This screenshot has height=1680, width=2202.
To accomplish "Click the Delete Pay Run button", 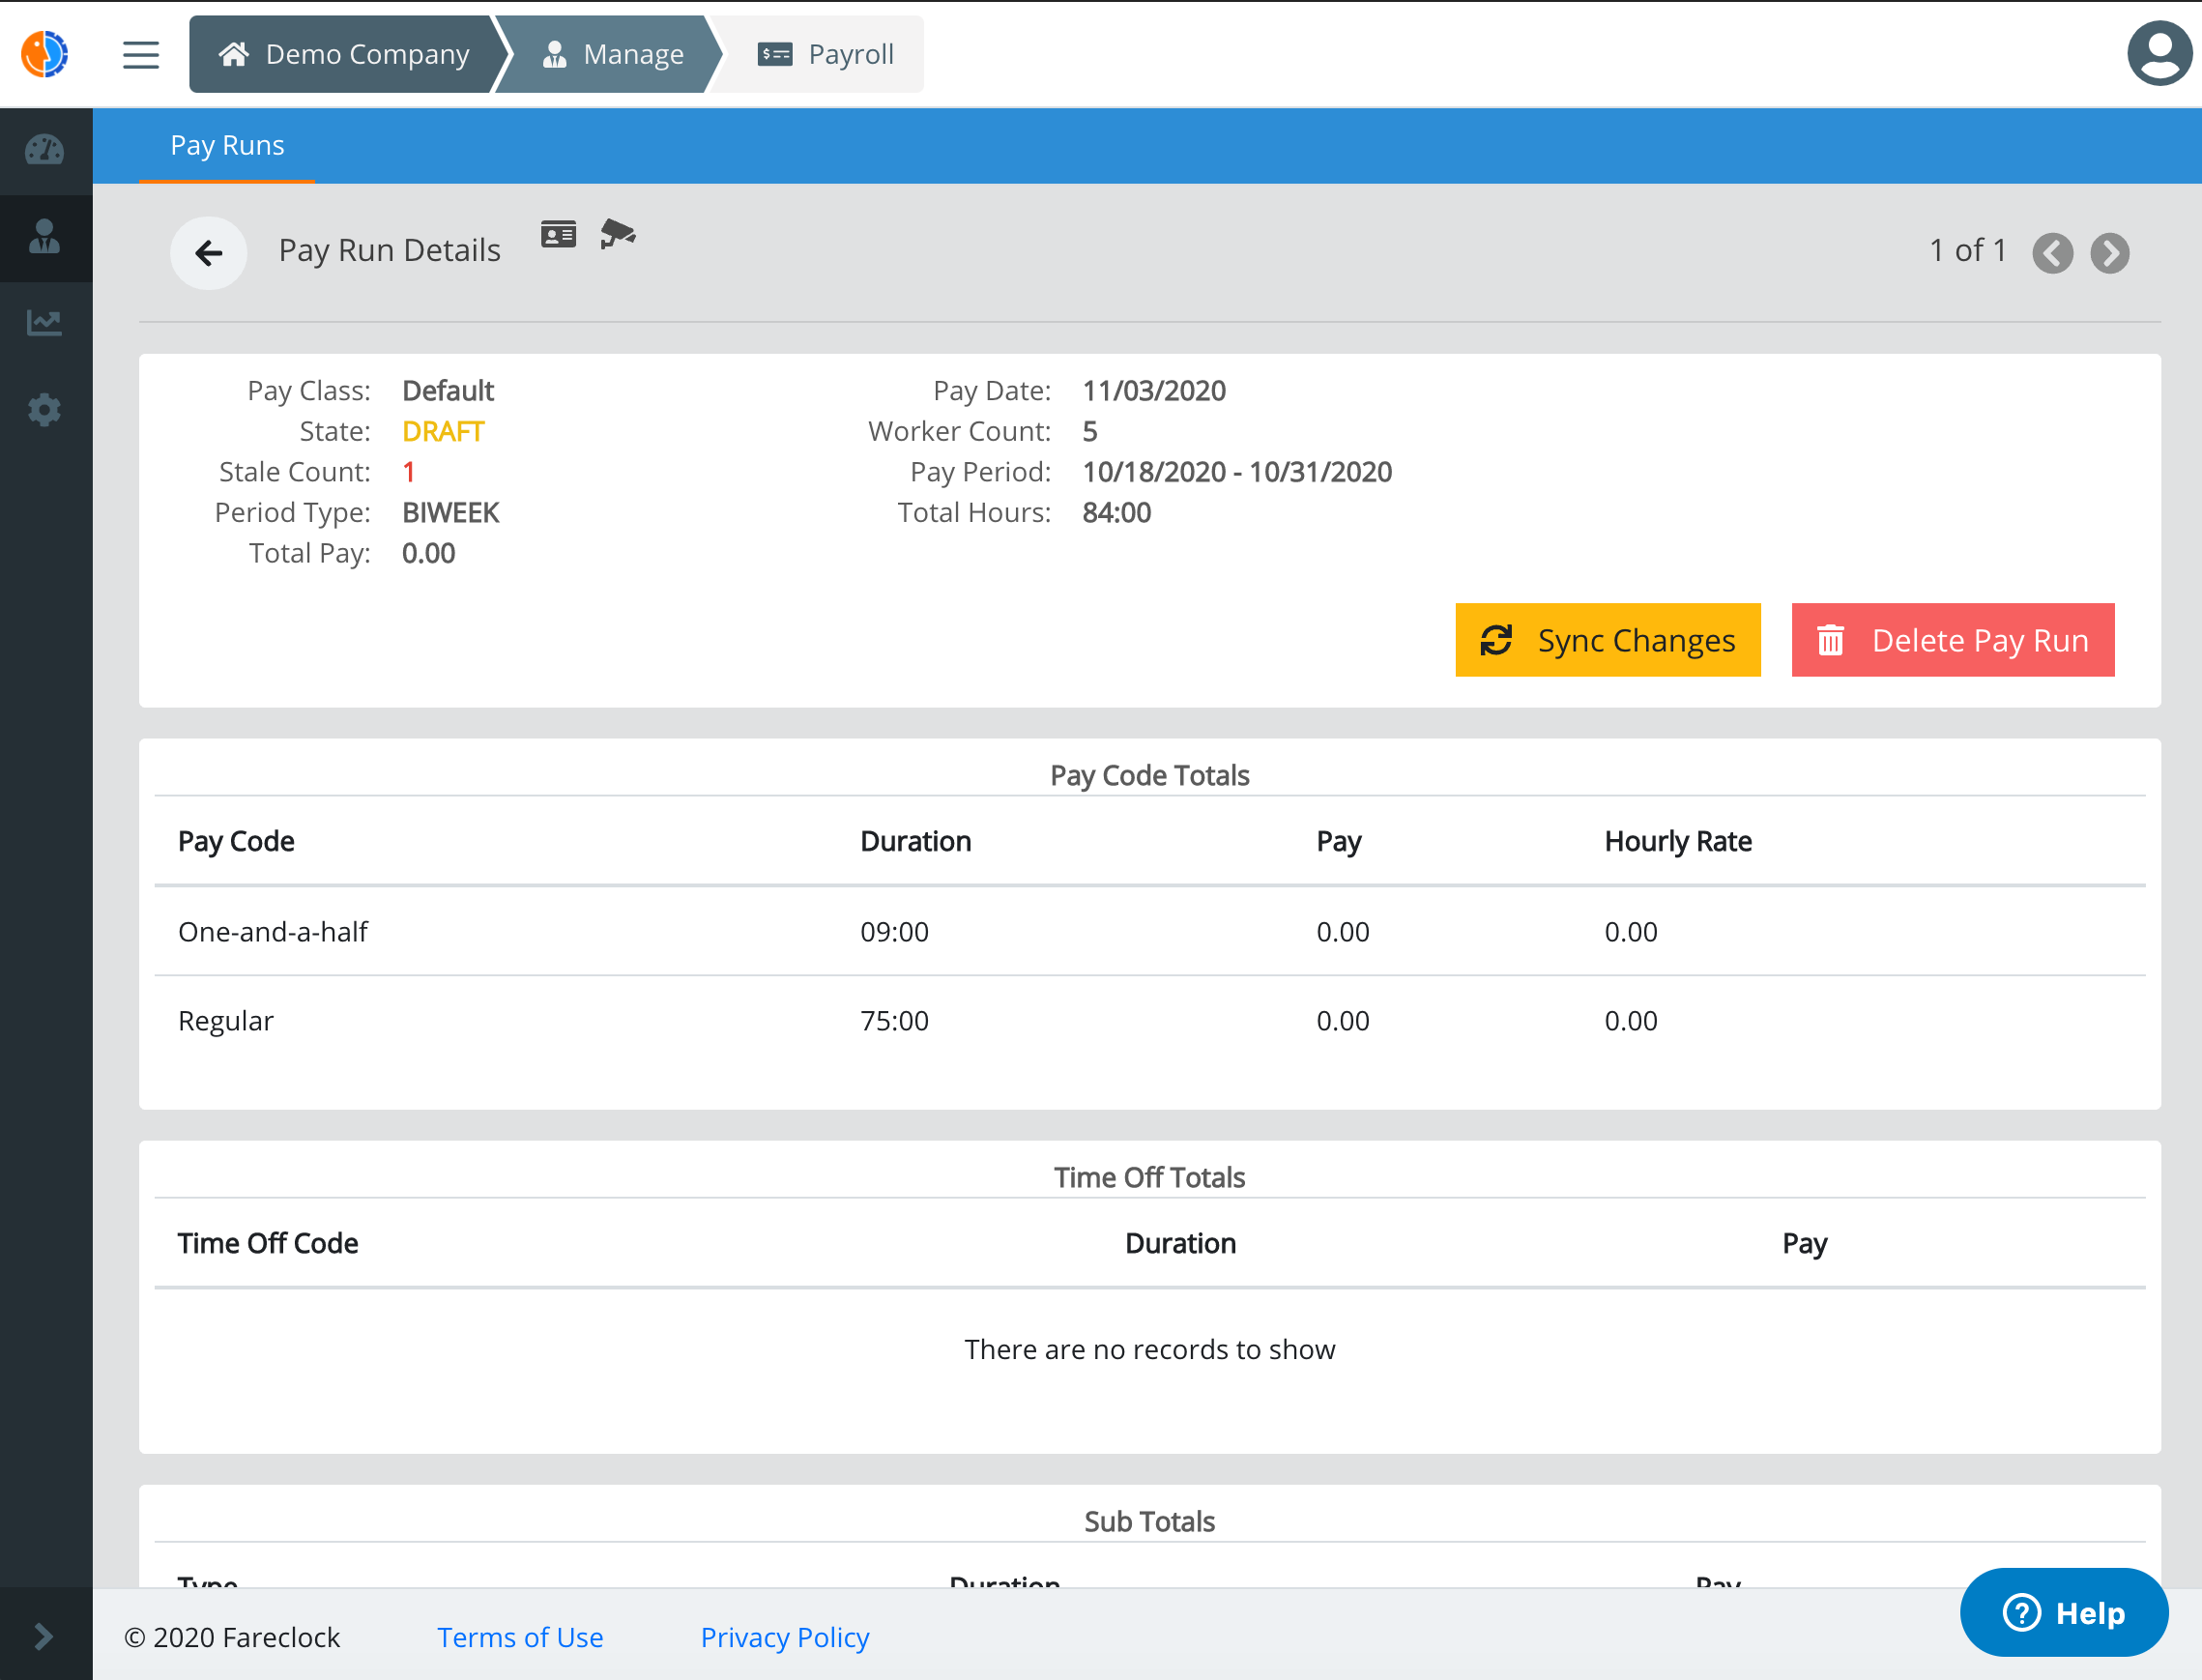I will pos(1952,640).
